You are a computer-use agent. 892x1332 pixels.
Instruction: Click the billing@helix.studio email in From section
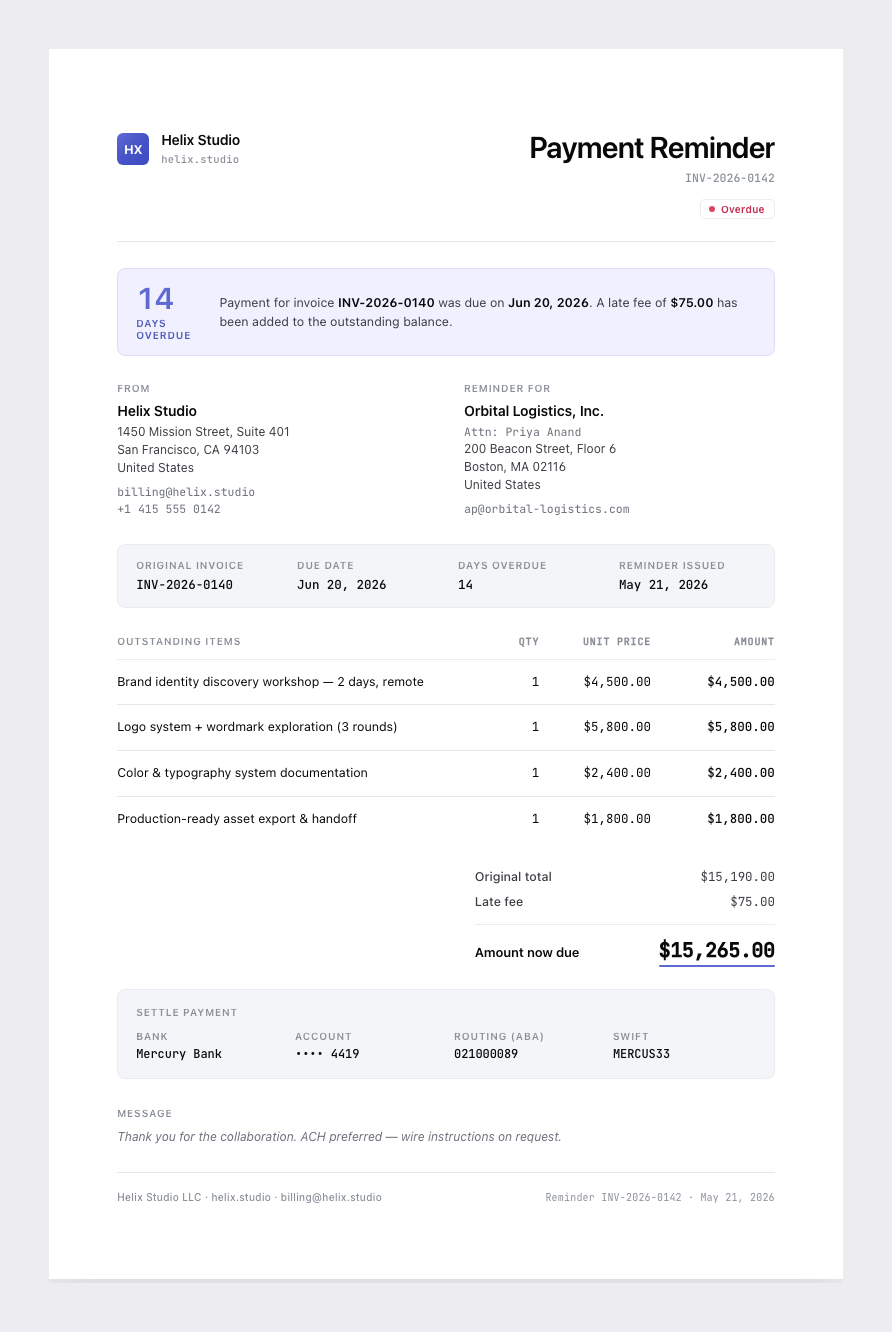click(x=186, y=492)
